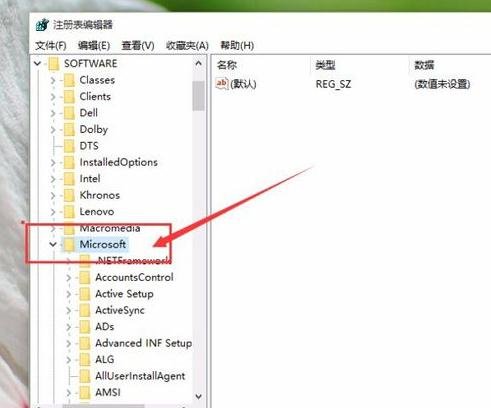Select the Classes folder icon

[69, 80]
